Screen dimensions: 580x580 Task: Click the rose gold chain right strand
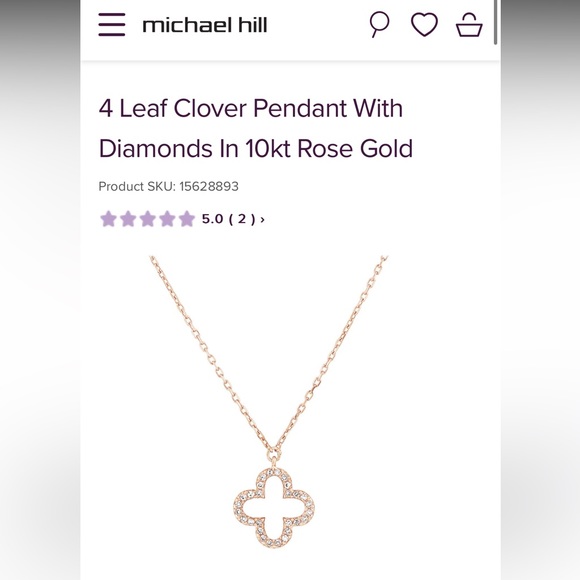pos(331,353)
